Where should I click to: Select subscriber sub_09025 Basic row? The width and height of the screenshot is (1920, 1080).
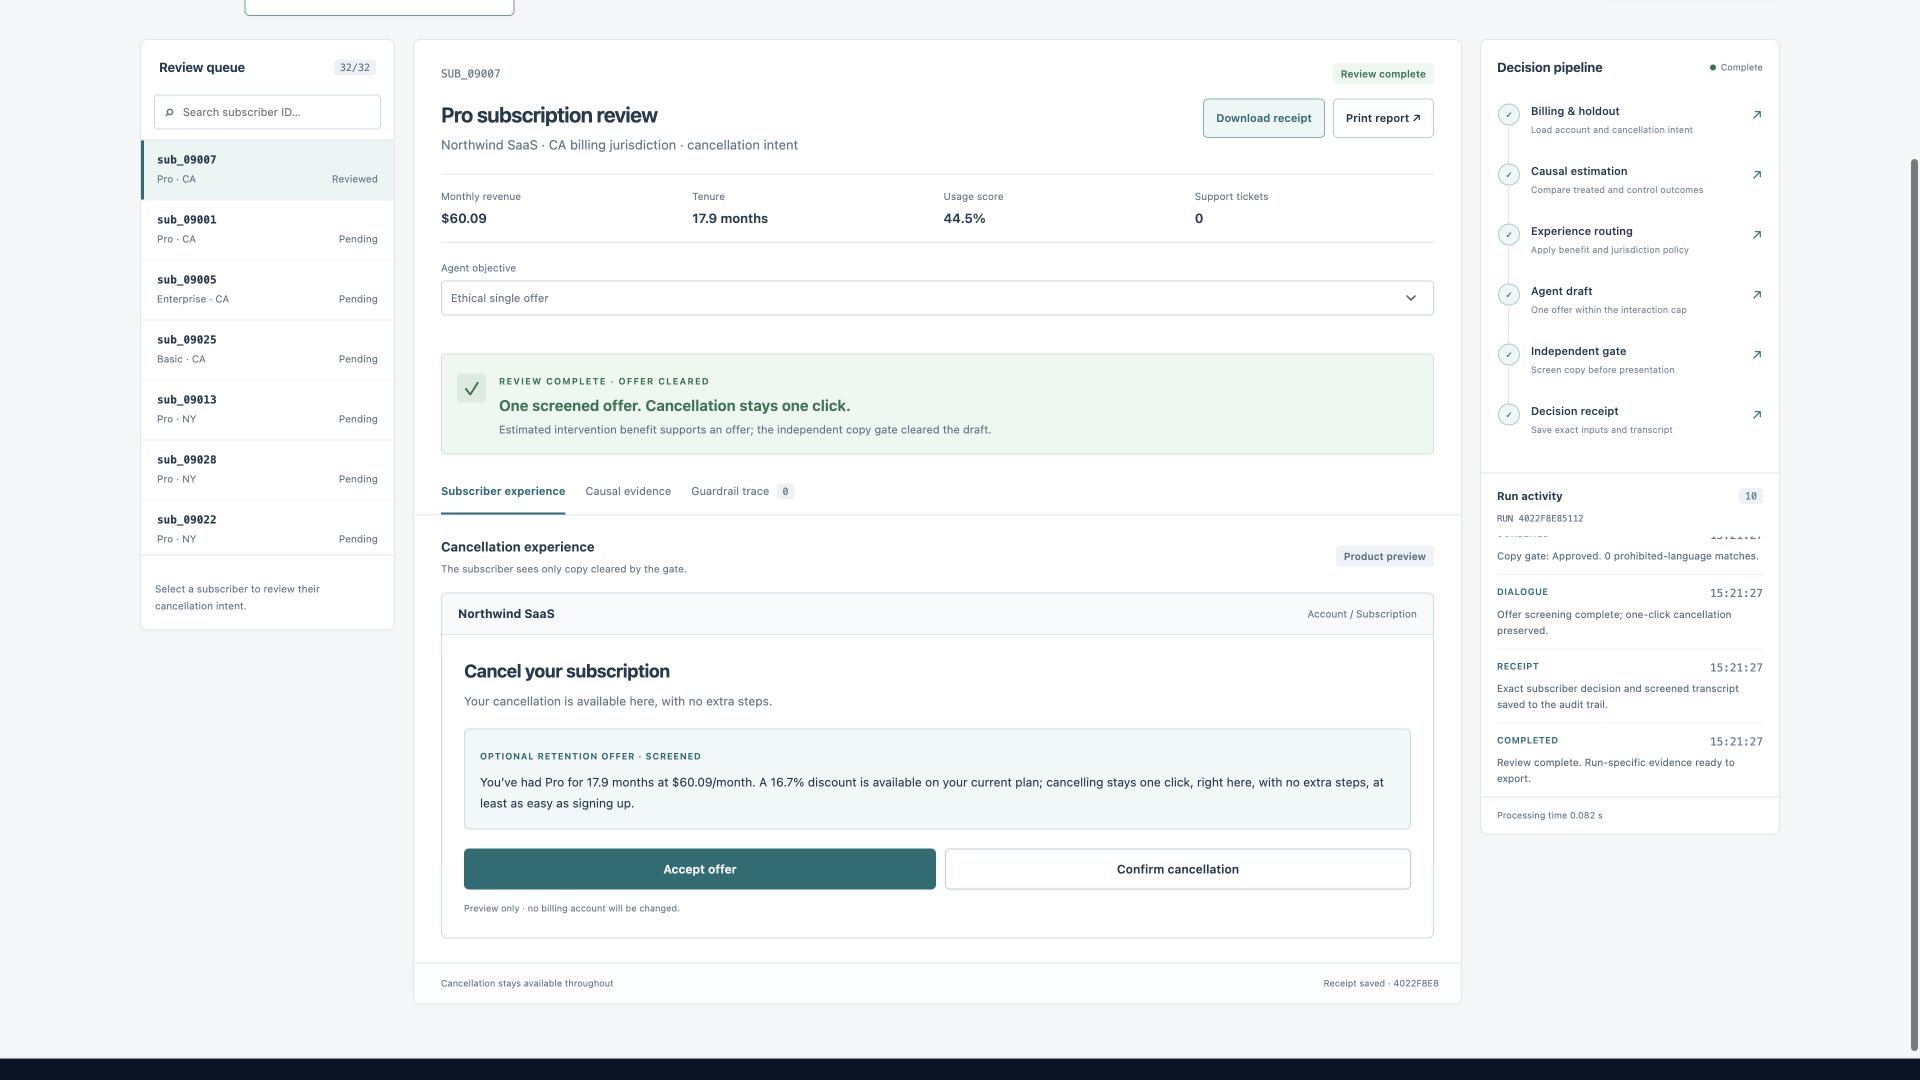coord(267,350)
